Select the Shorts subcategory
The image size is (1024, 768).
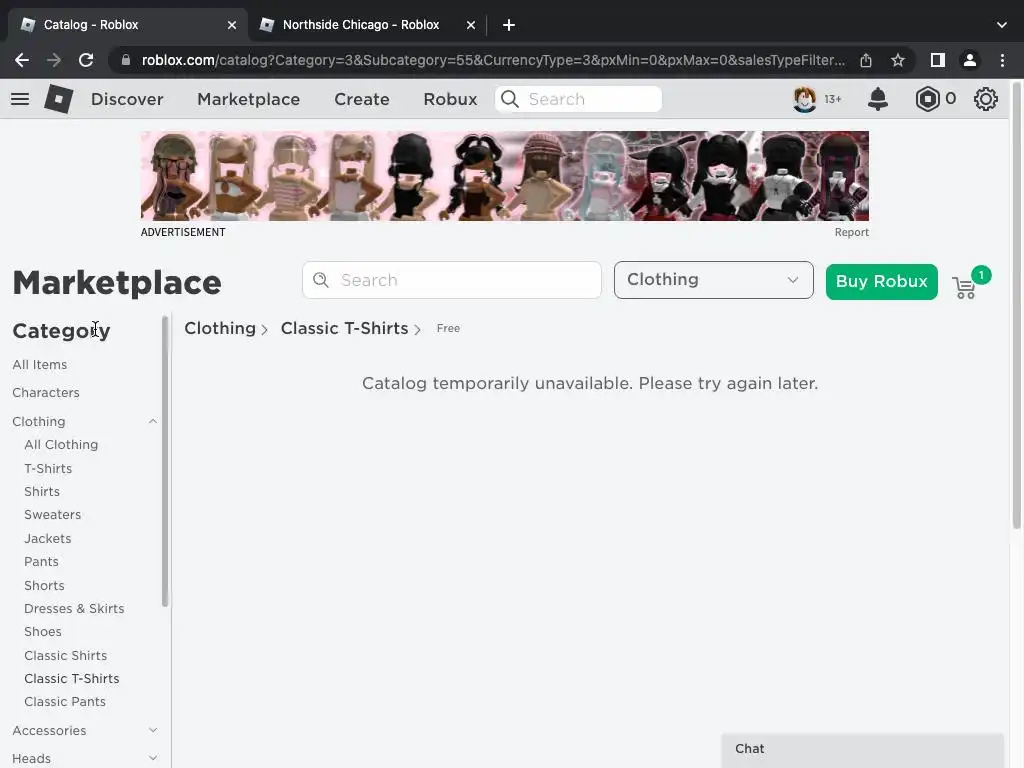[x=44, y=585]
